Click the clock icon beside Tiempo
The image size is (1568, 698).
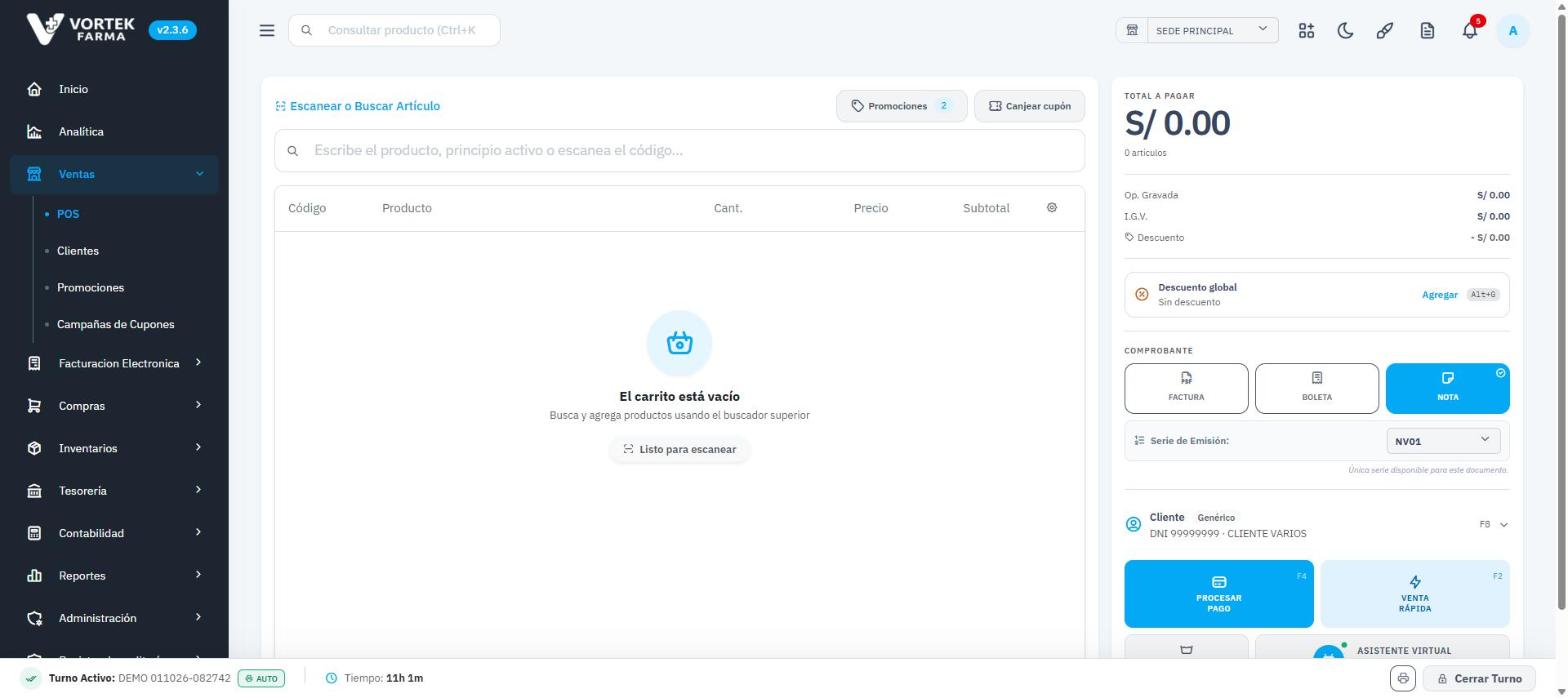(331, 678)
